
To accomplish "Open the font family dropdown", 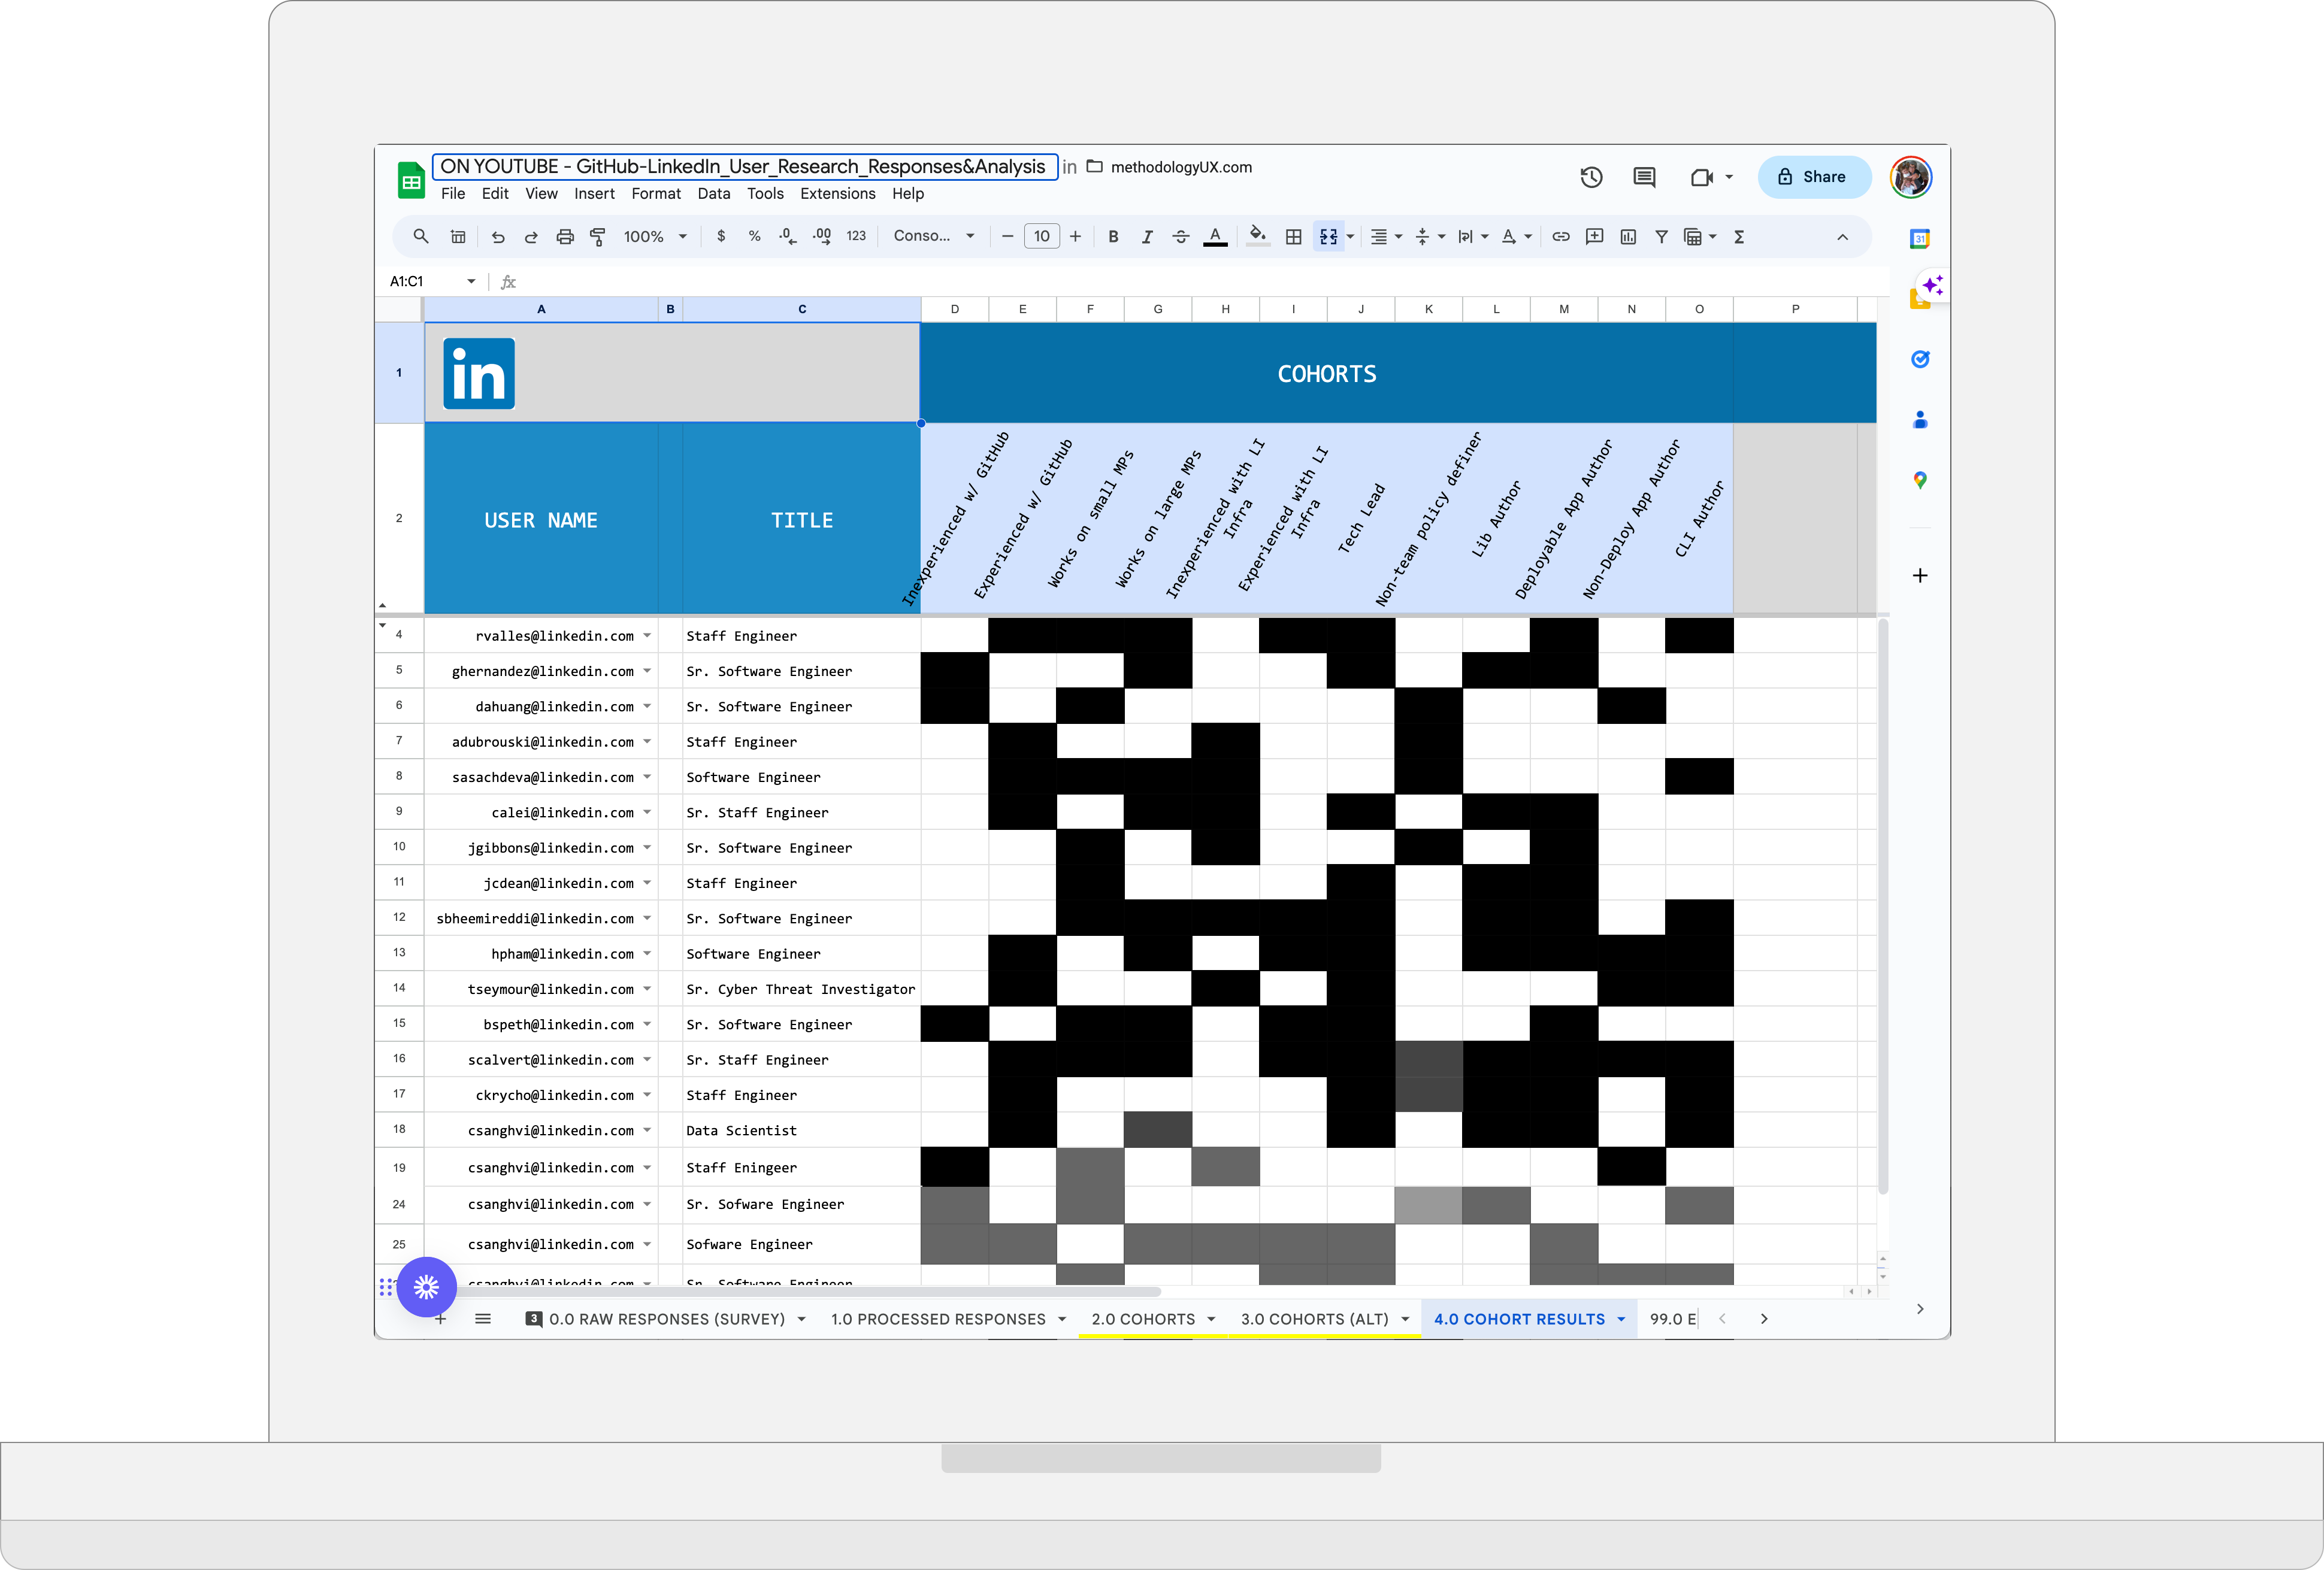I will (x=933, y=237).
